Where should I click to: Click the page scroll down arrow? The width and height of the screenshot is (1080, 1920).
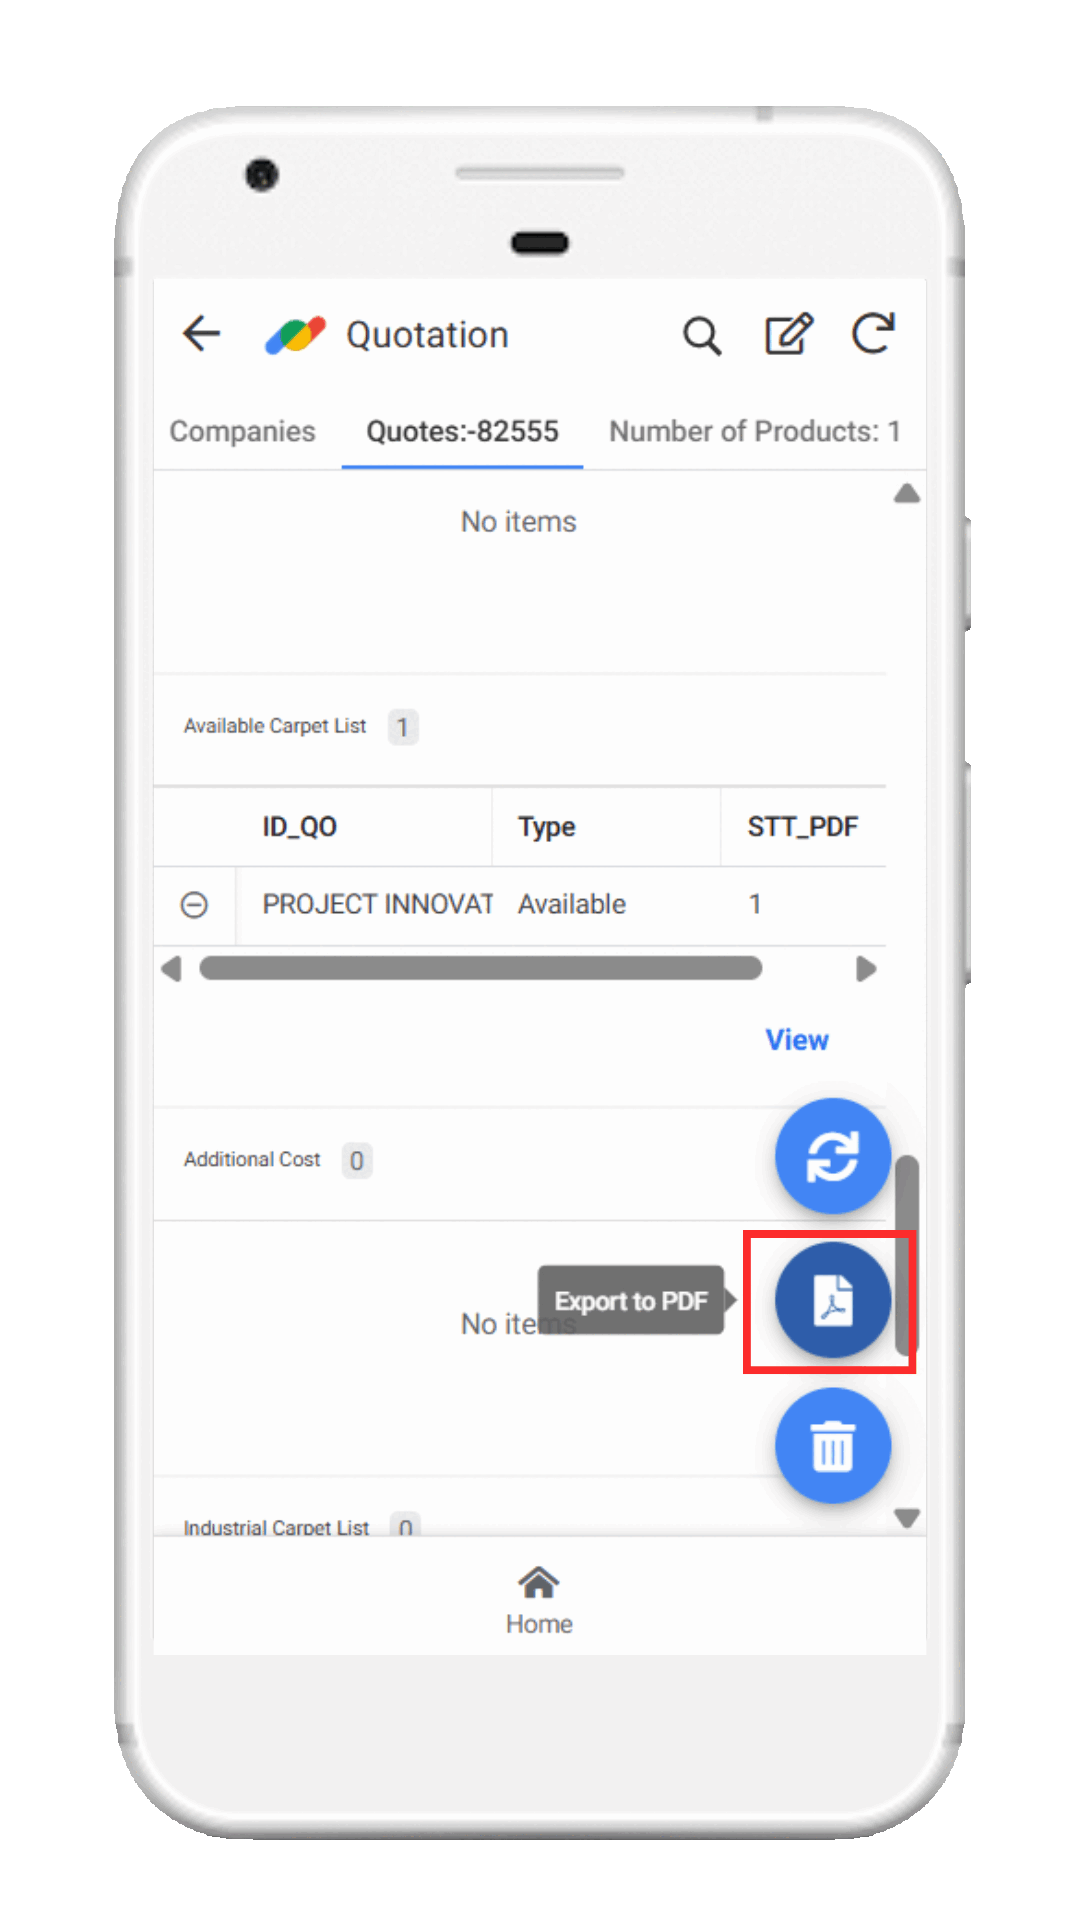coord(907,1519)
